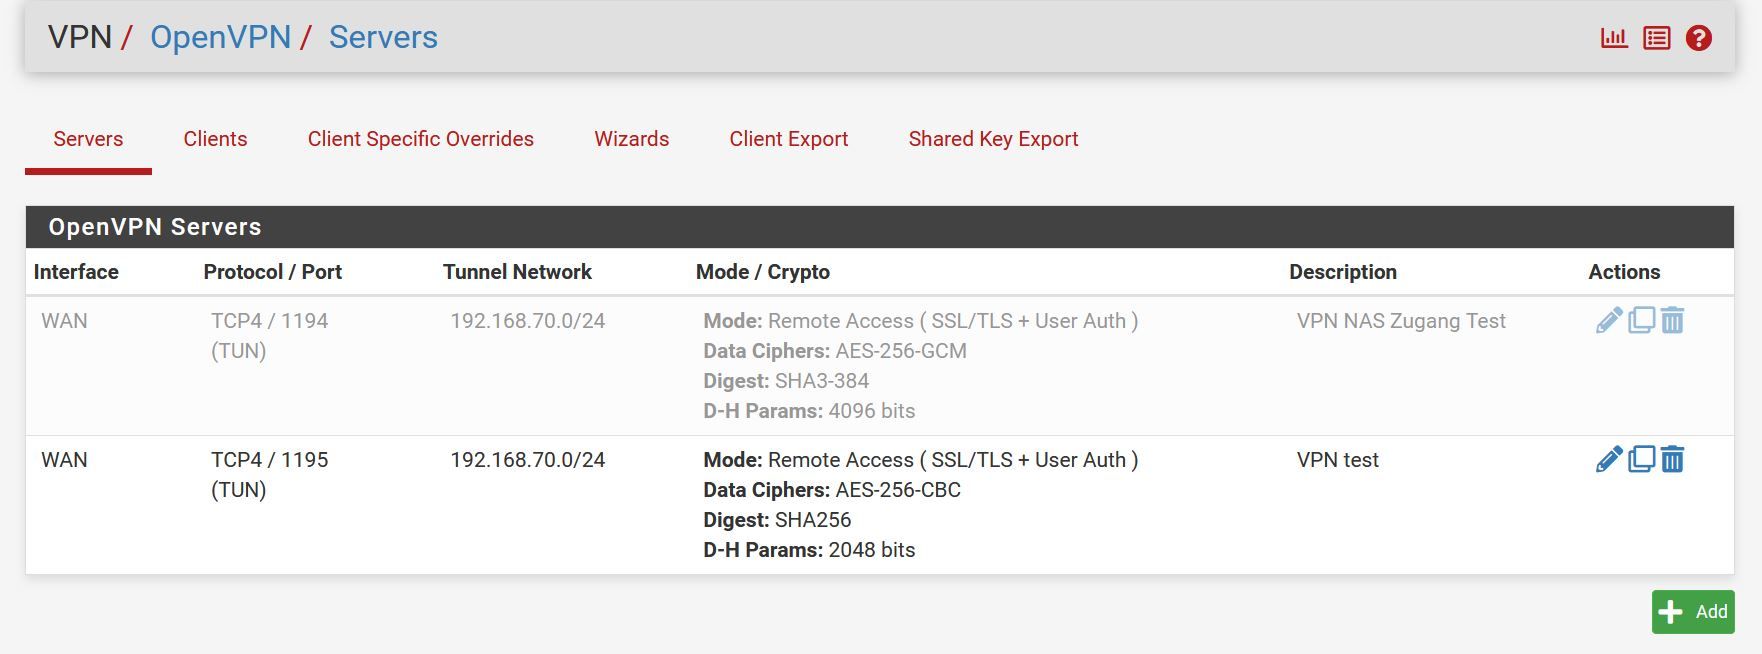This screenshot has width=1762, height=654.
Task: Switch to the Clients tab
Action: click(x=215, y=139)
